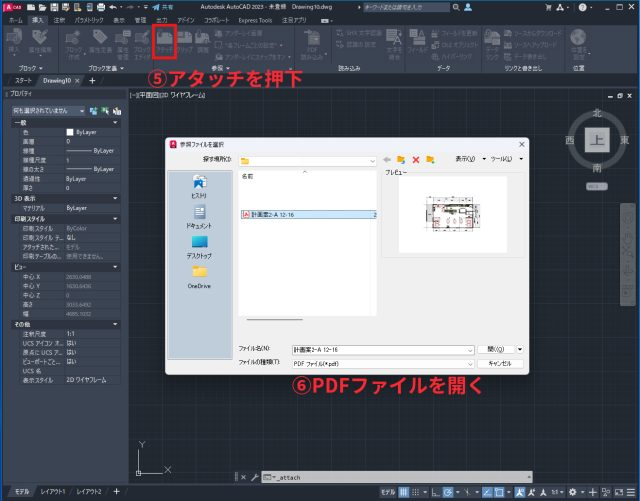Image resolution: width=640 pixels, height=501 pixels.
Task: Open the OneDrive folder shortcut
Action: pyautogui.click(x=199, y=276)
